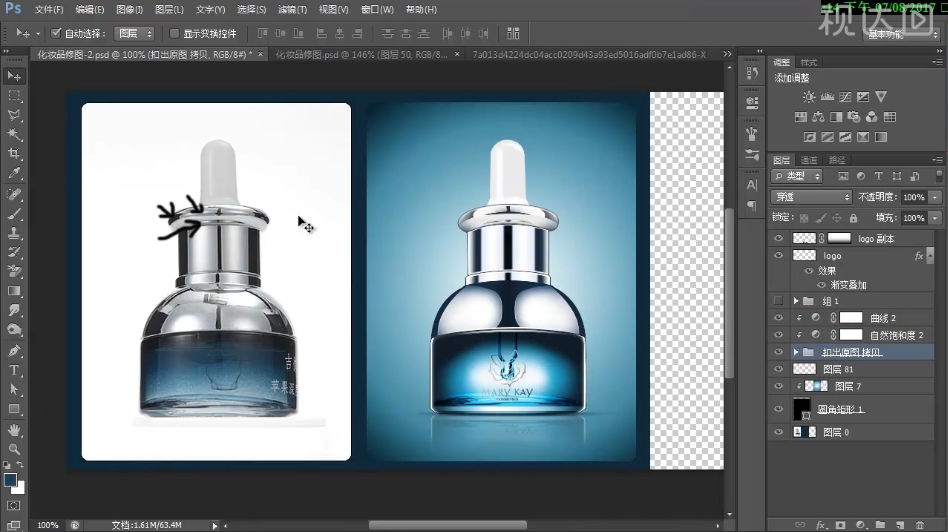Screen dimensions: 948x532
Task: Open the 编辑(E) menu
Action: 89,9
